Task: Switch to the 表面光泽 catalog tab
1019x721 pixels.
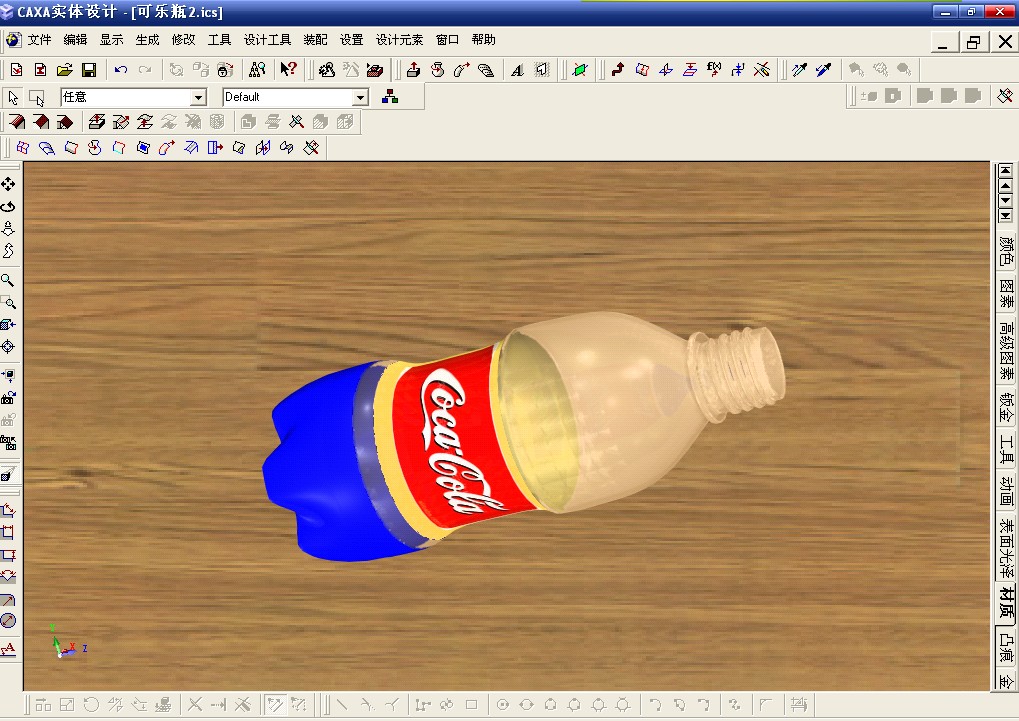Action: pos(1006,548)
